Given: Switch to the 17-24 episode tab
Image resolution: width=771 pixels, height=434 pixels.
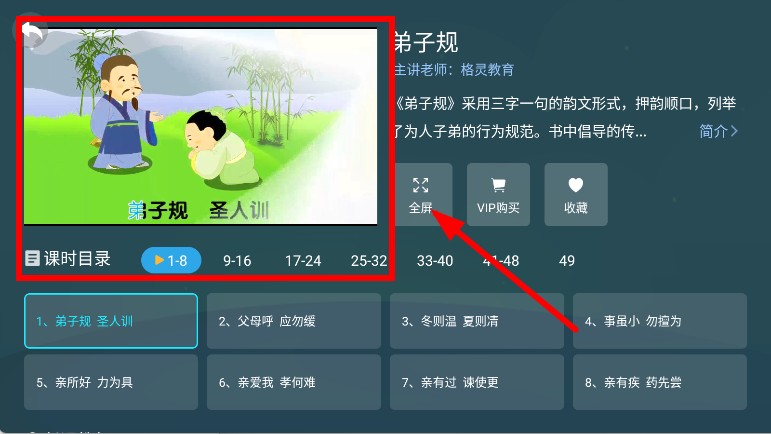Looking at the screenshot, I should (303, 260).
